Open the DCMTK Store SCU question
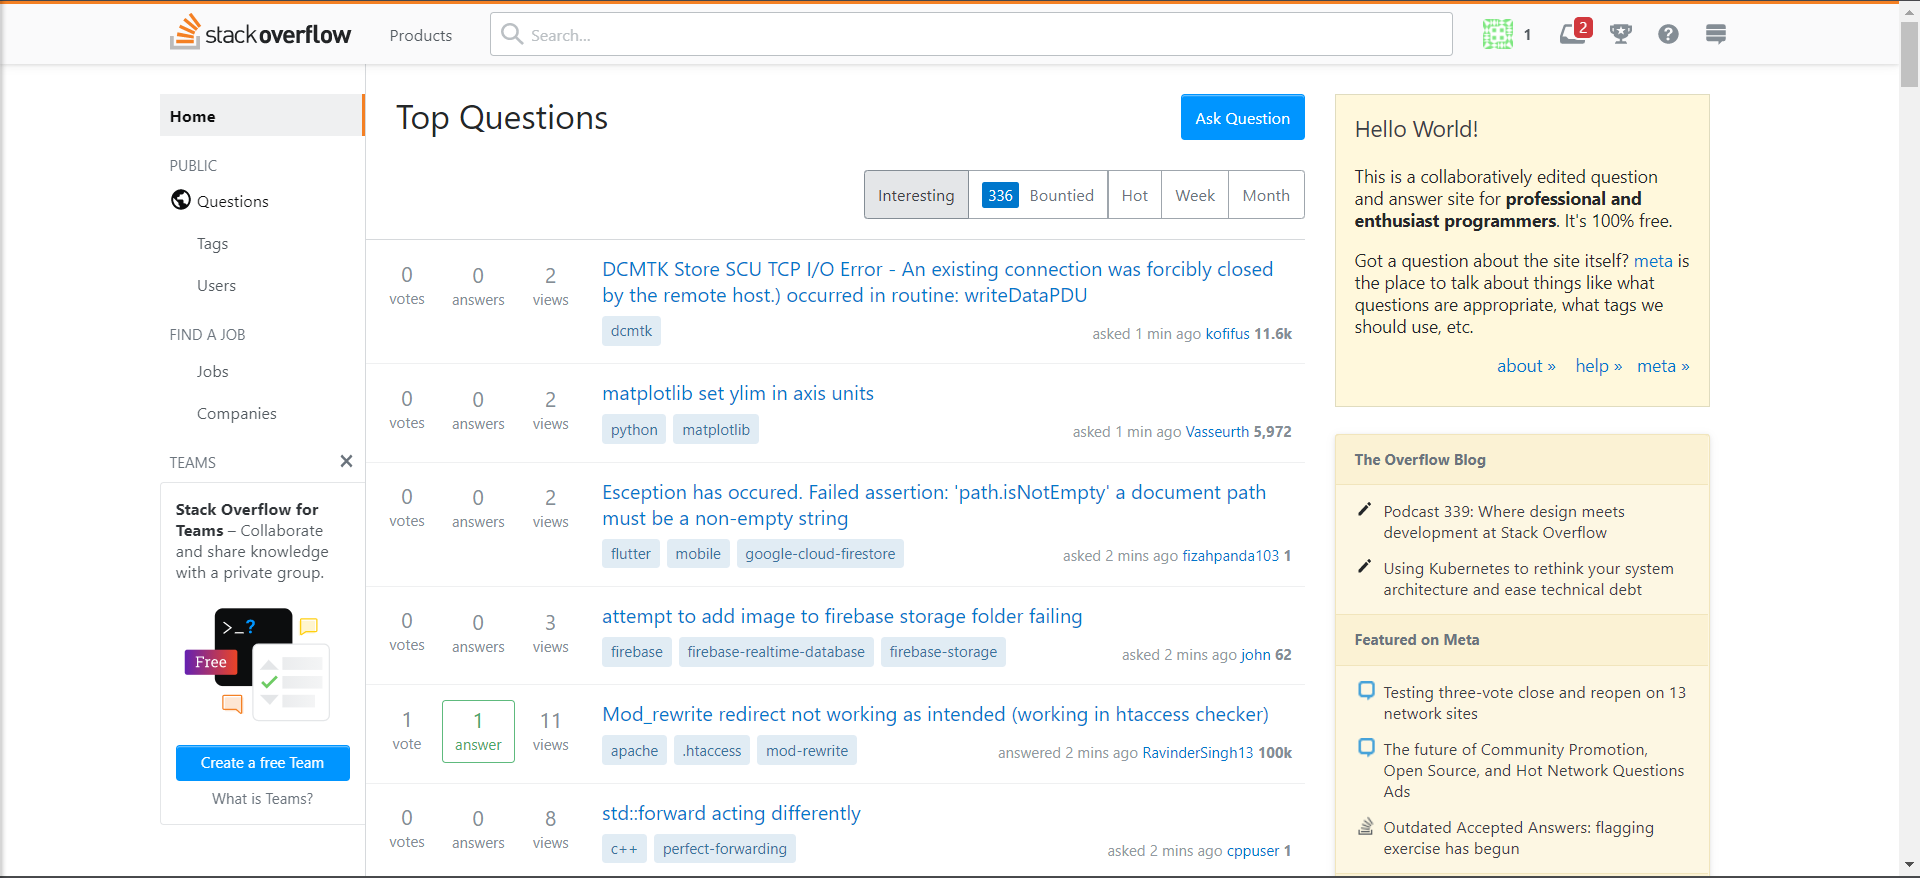This screenshot has height=878, width=1920. 937,282
